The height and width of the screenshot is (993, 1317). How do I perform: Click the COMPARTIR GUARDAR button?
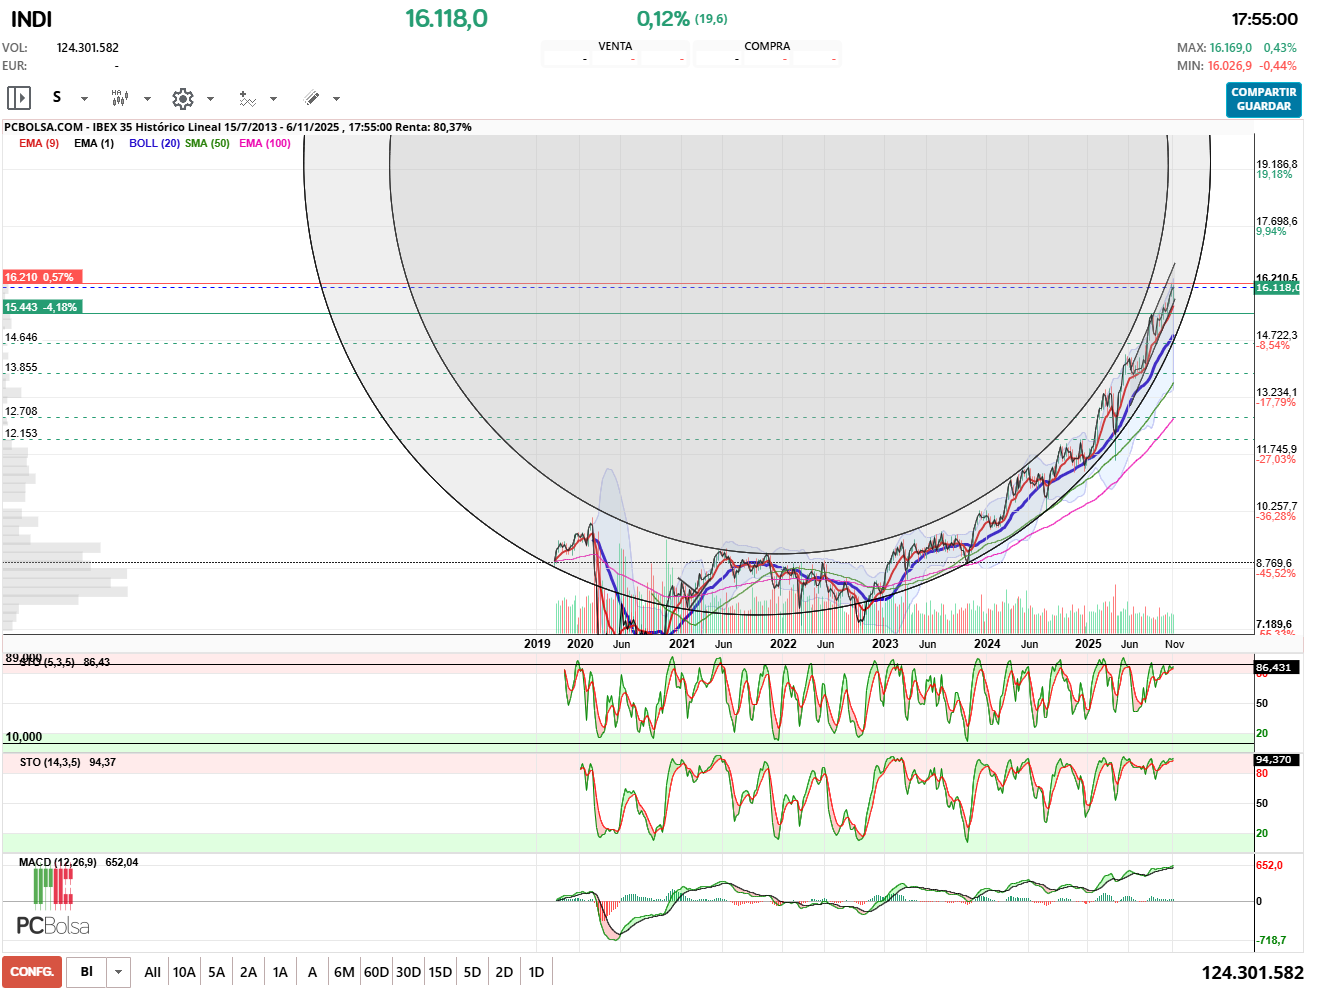[x=1263, y=99]
